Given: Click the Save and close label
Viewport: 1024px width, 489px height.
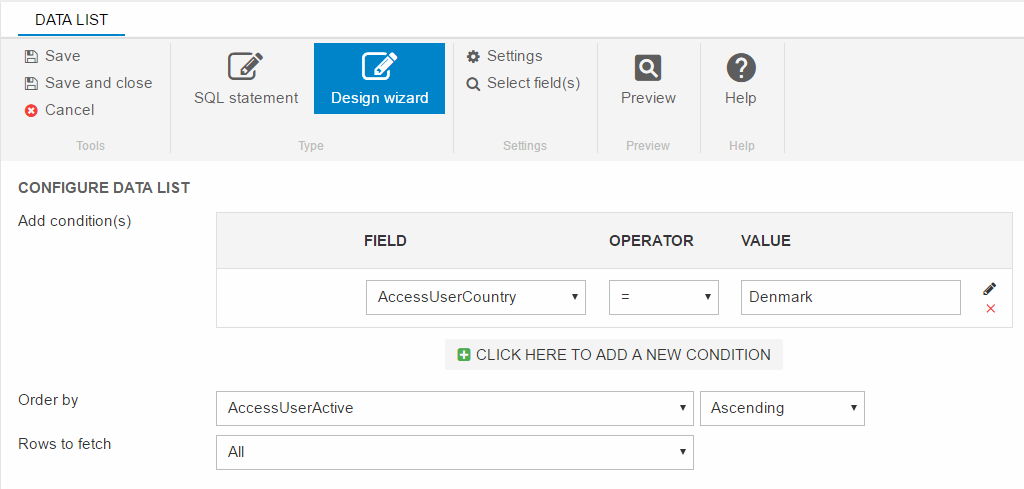Looking at the screenshot, I should [x=99, y=84].
